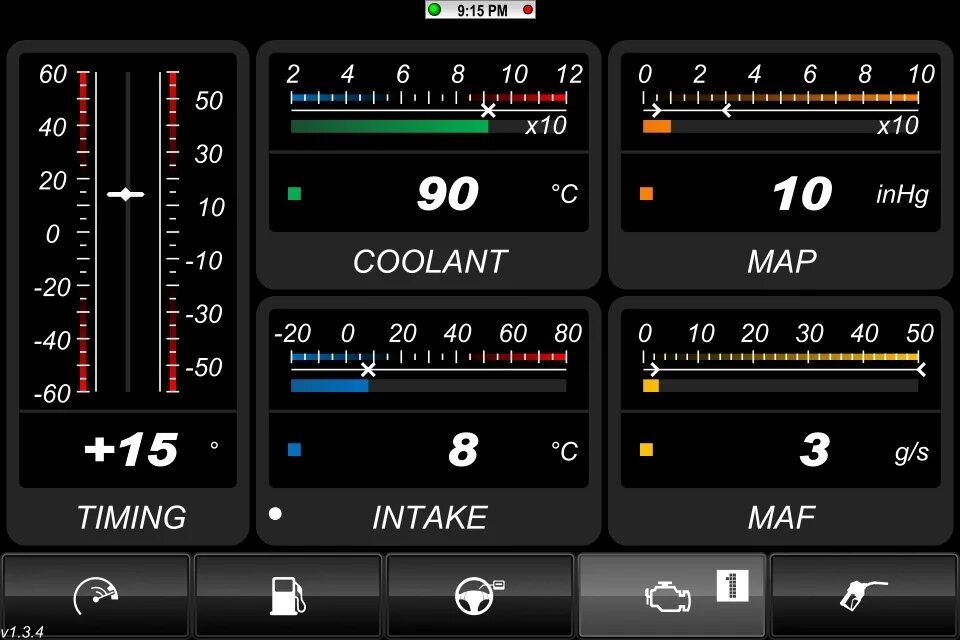
Task: Select the check engine page tab
Action: pos(672,595)
